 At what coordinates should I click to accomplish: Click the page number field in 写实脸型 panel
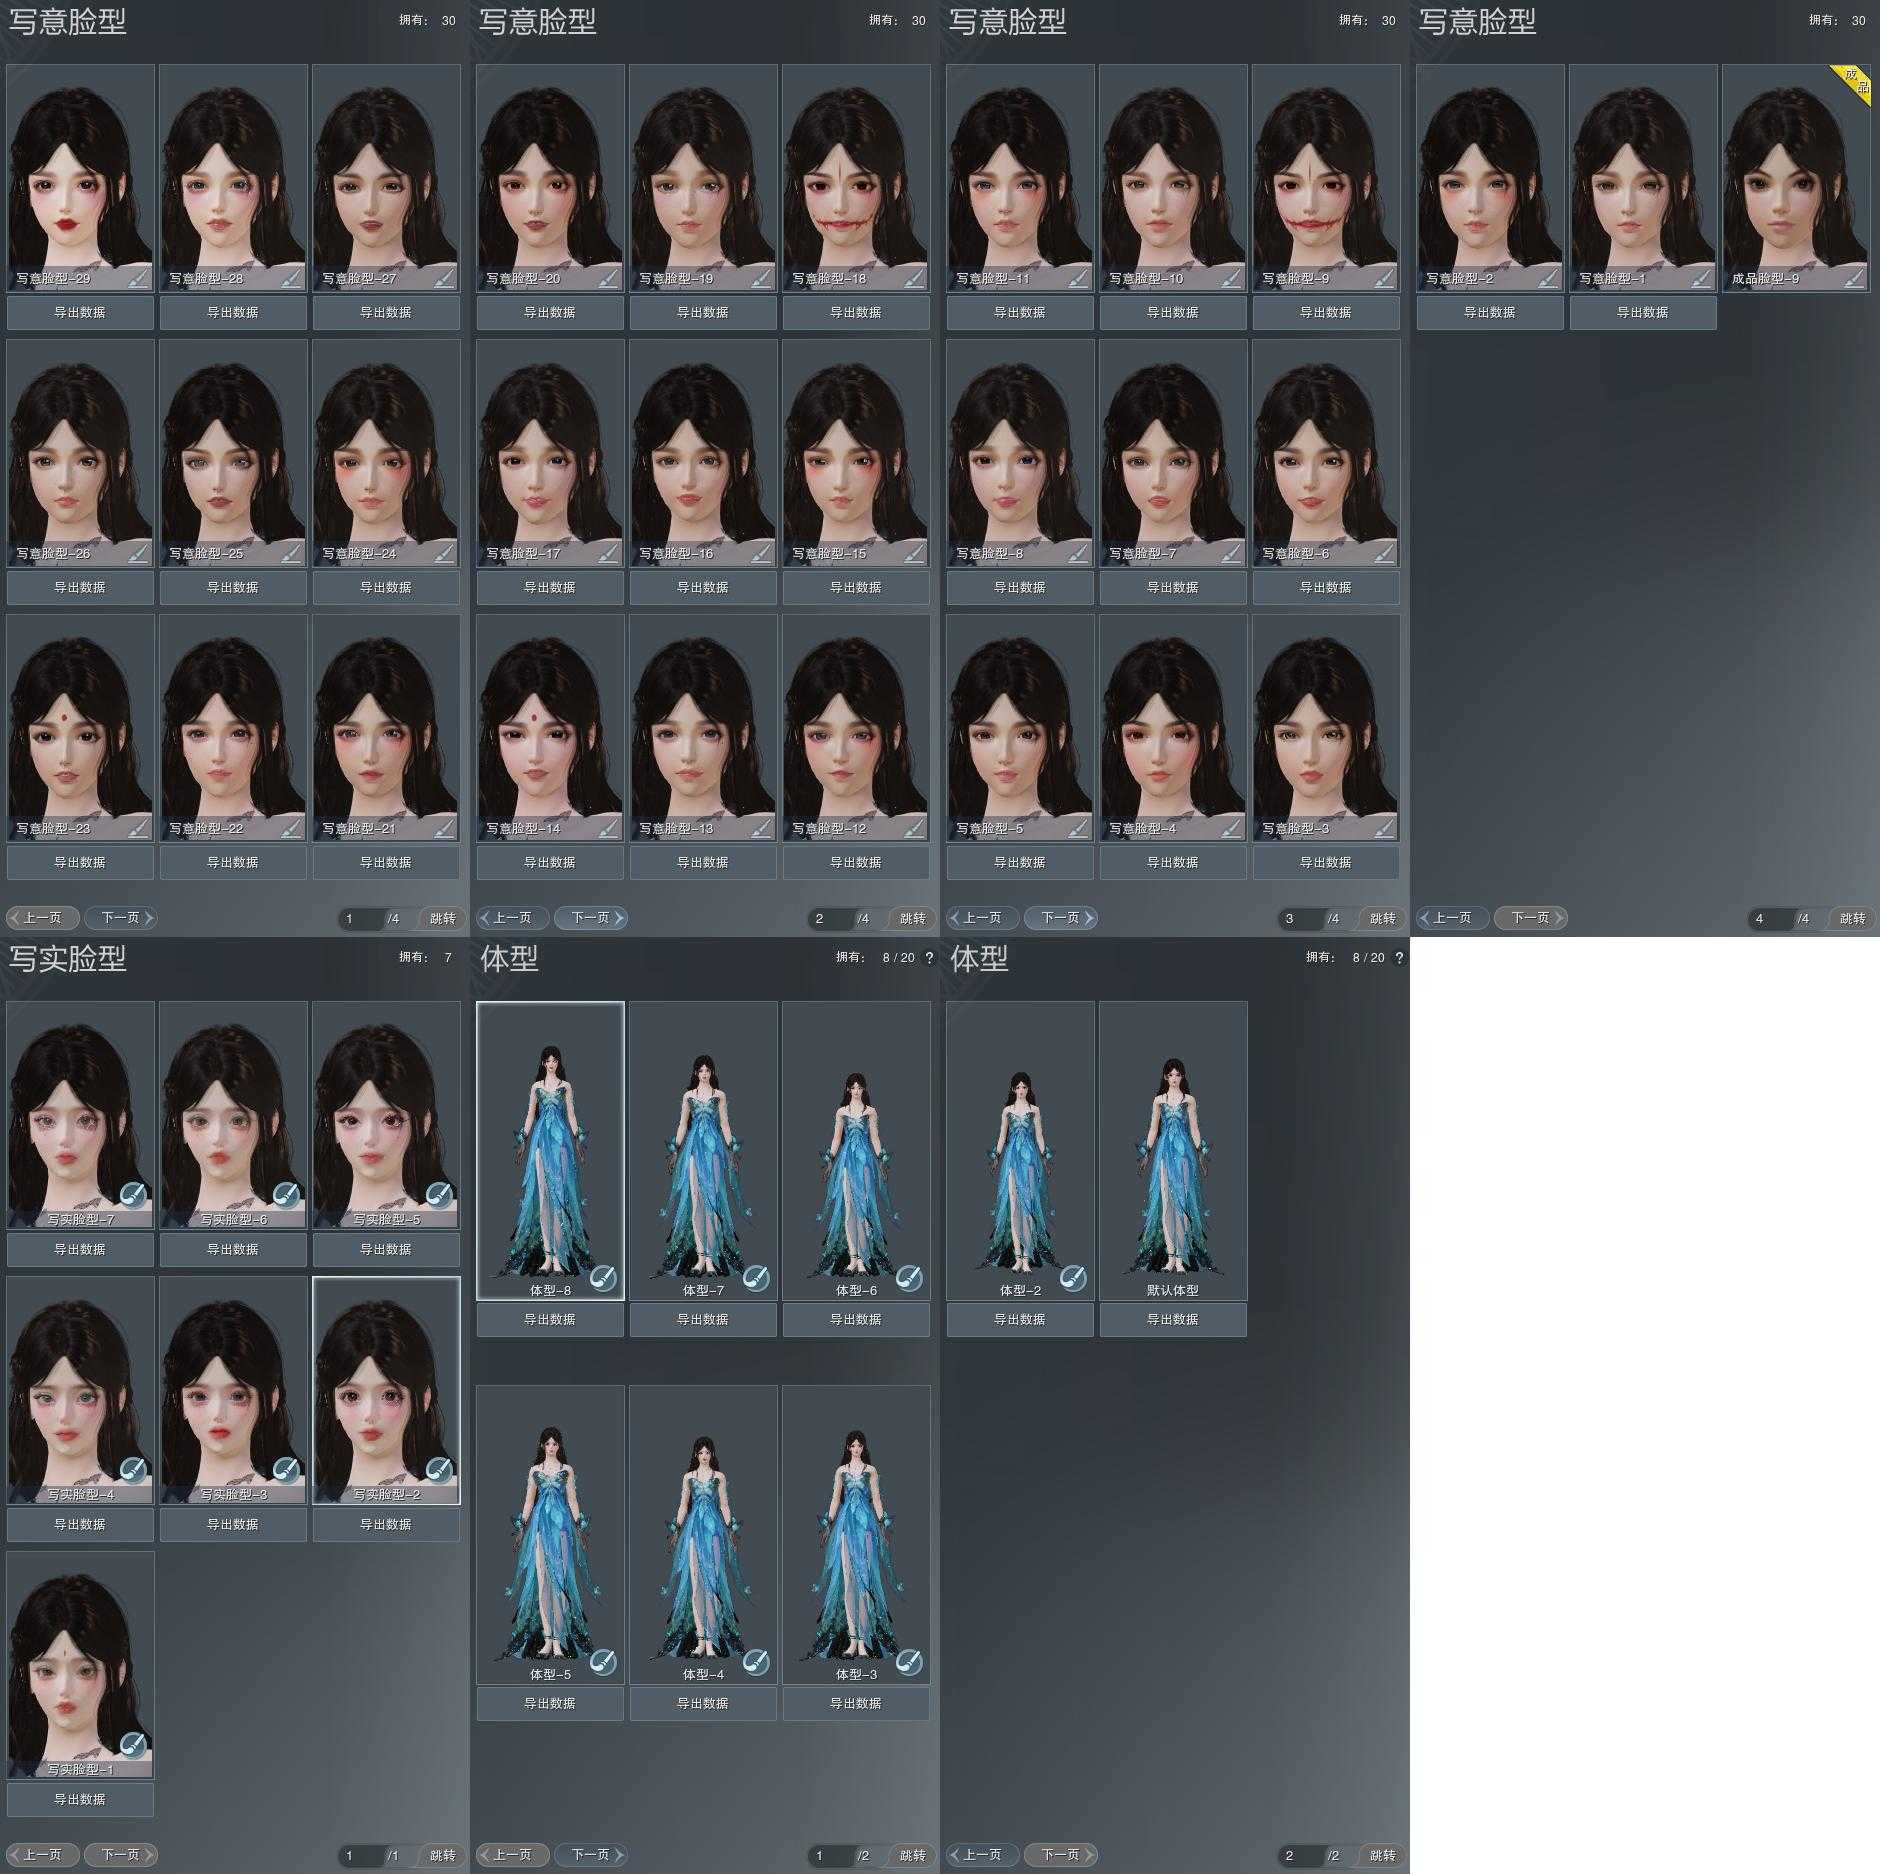click(x=361, y=1856)
